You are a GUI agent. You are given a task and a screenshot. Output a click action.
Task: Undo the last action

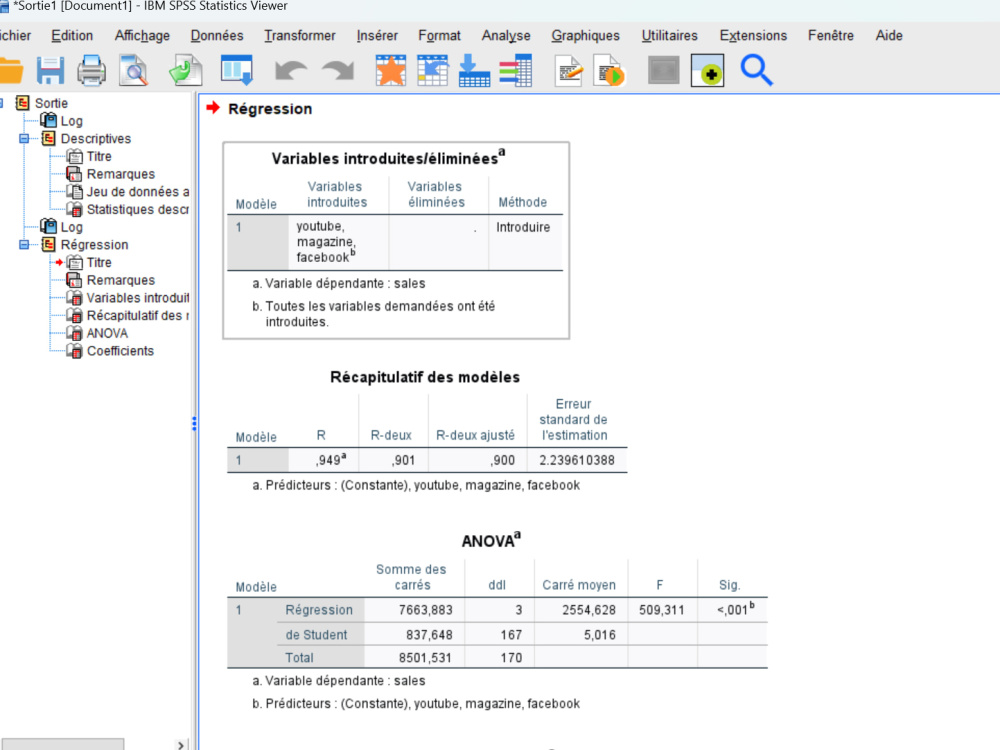[291, 70]
